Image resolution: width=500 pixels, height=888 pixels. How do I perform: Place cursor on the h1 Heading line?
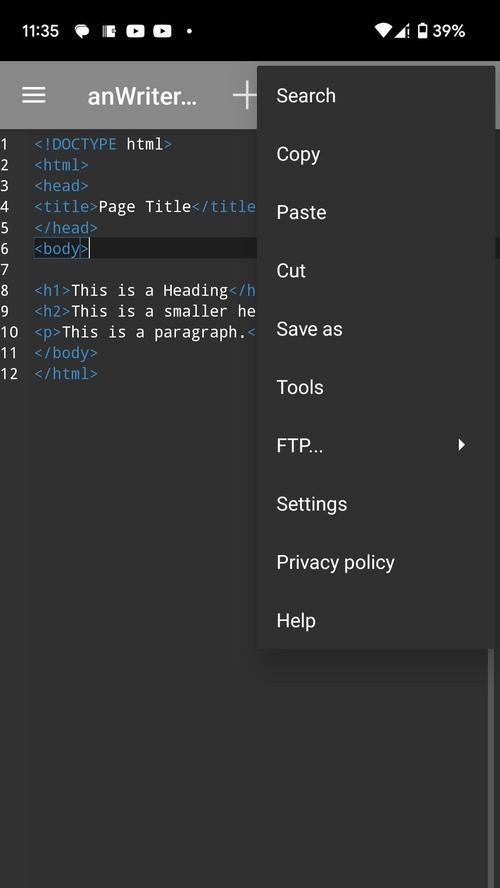coord(146,291)
